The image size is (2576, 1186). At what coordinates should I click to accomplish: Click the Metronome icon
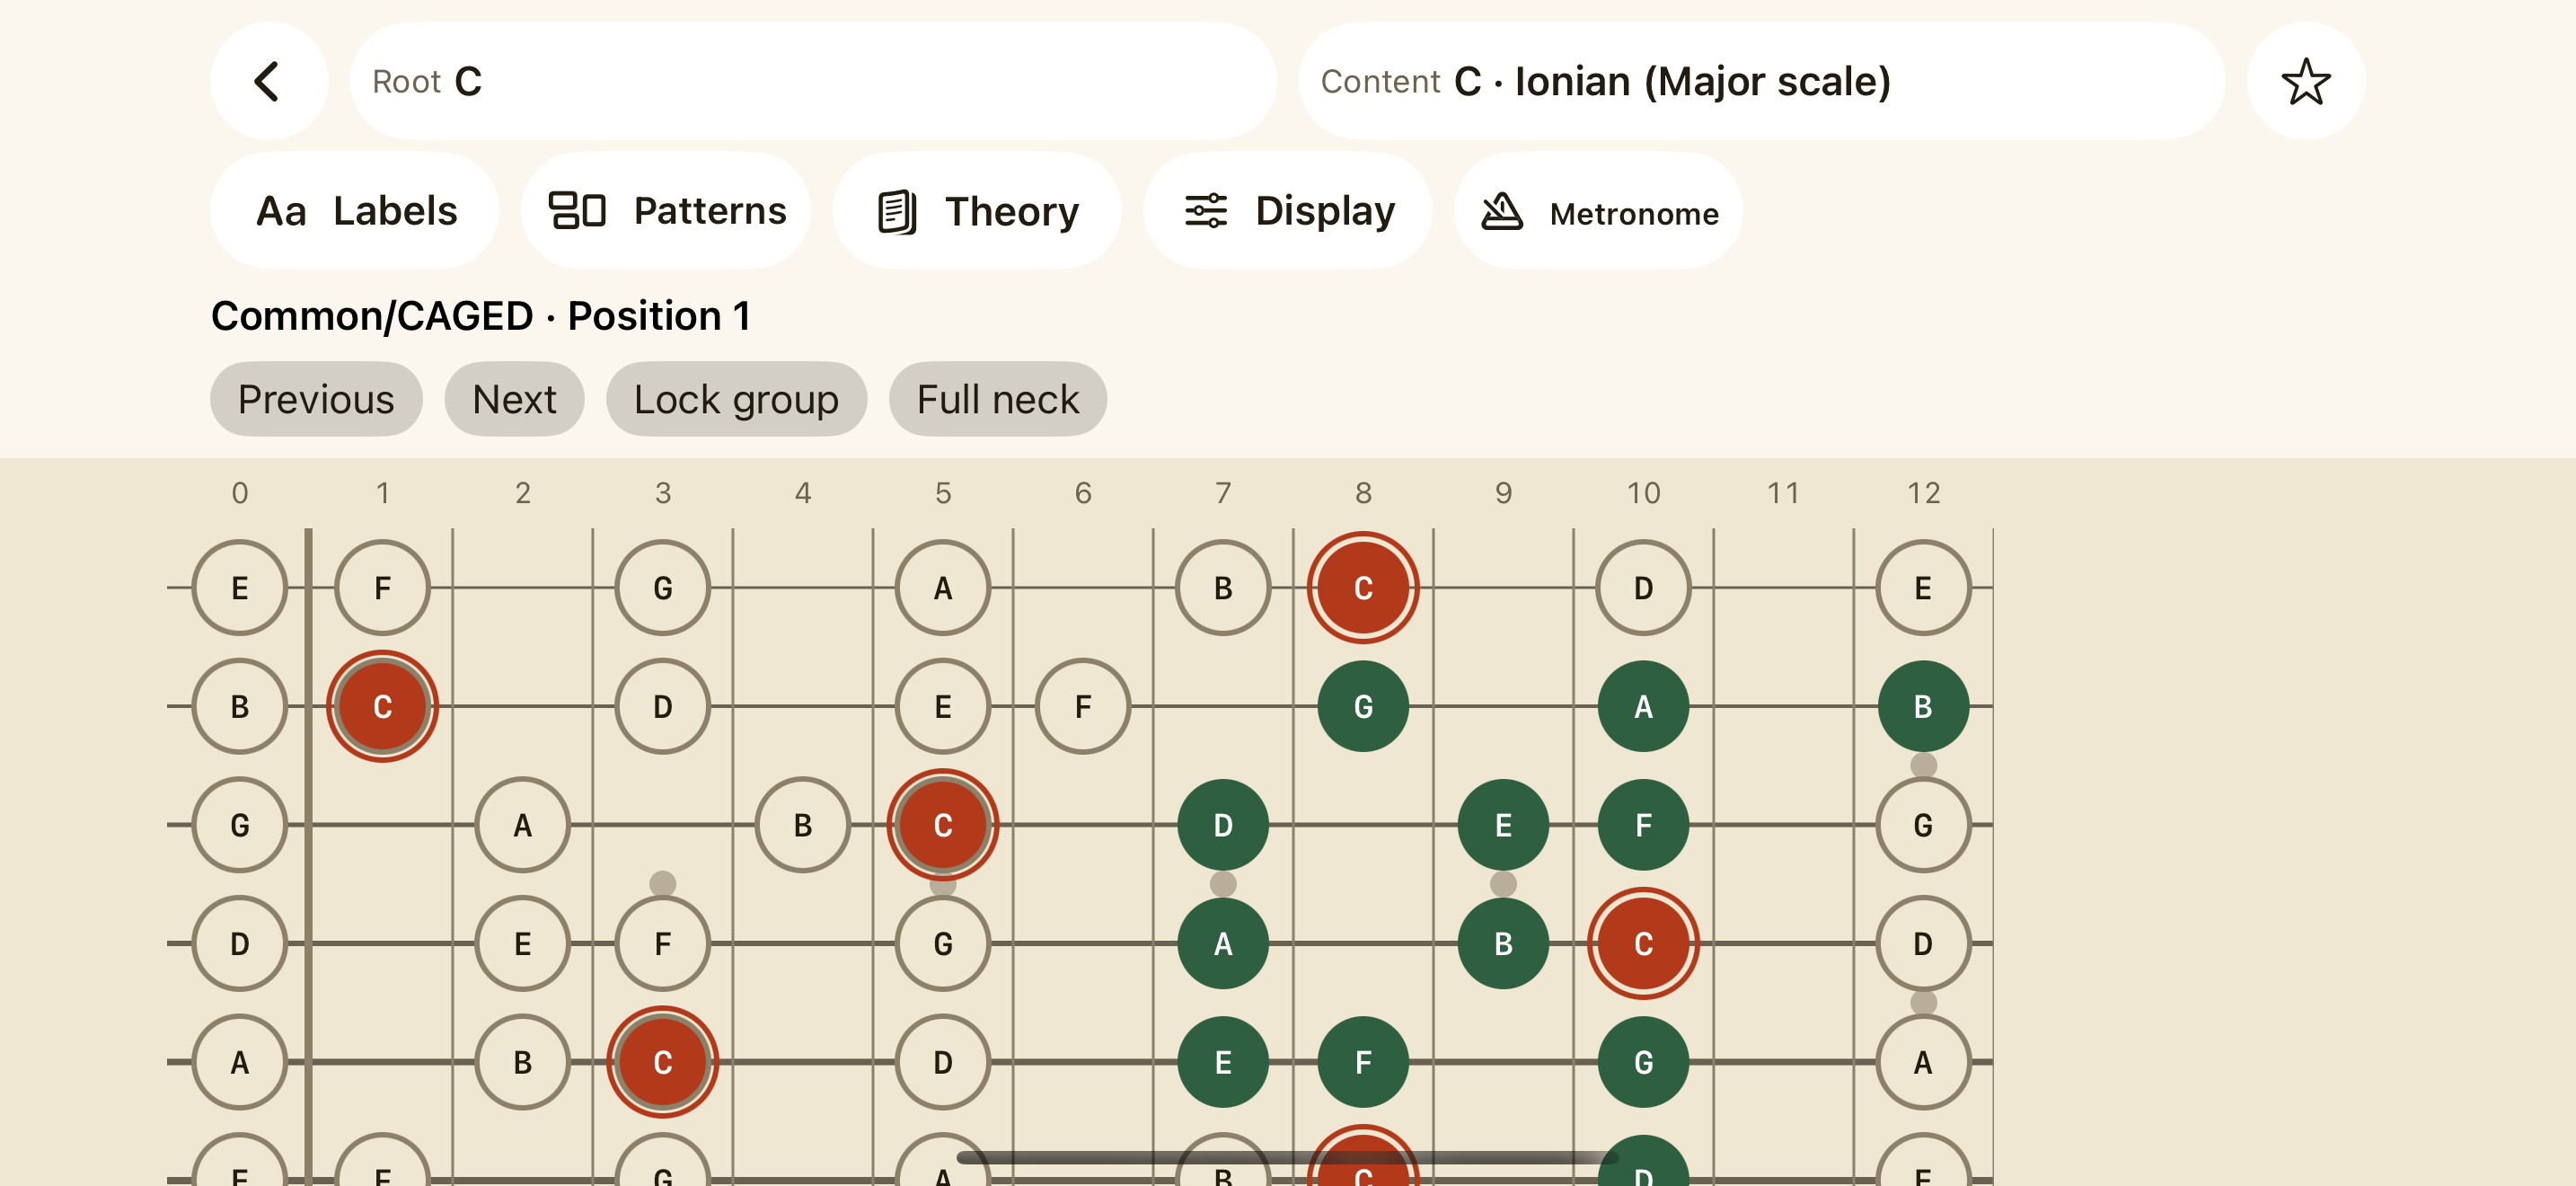[1501, 211]
